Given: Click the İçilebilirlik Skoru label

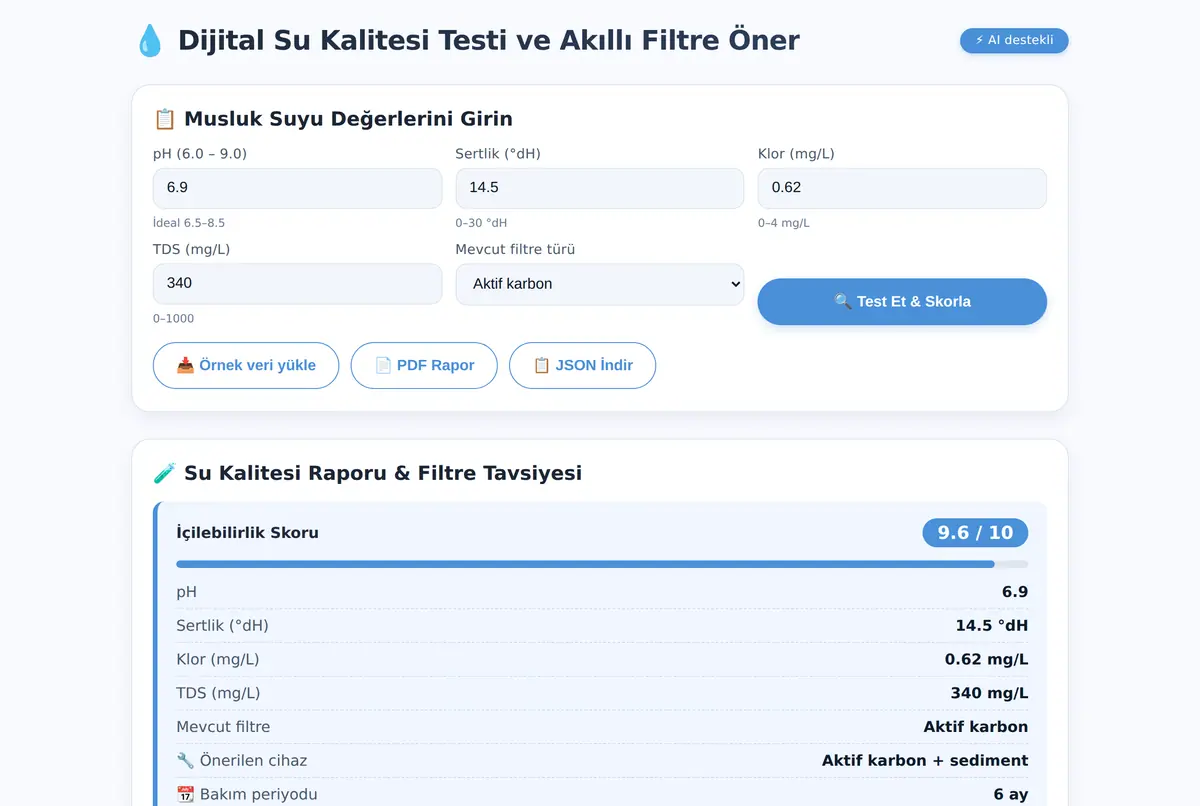Looking at the screenshot, I should (248, 533).
